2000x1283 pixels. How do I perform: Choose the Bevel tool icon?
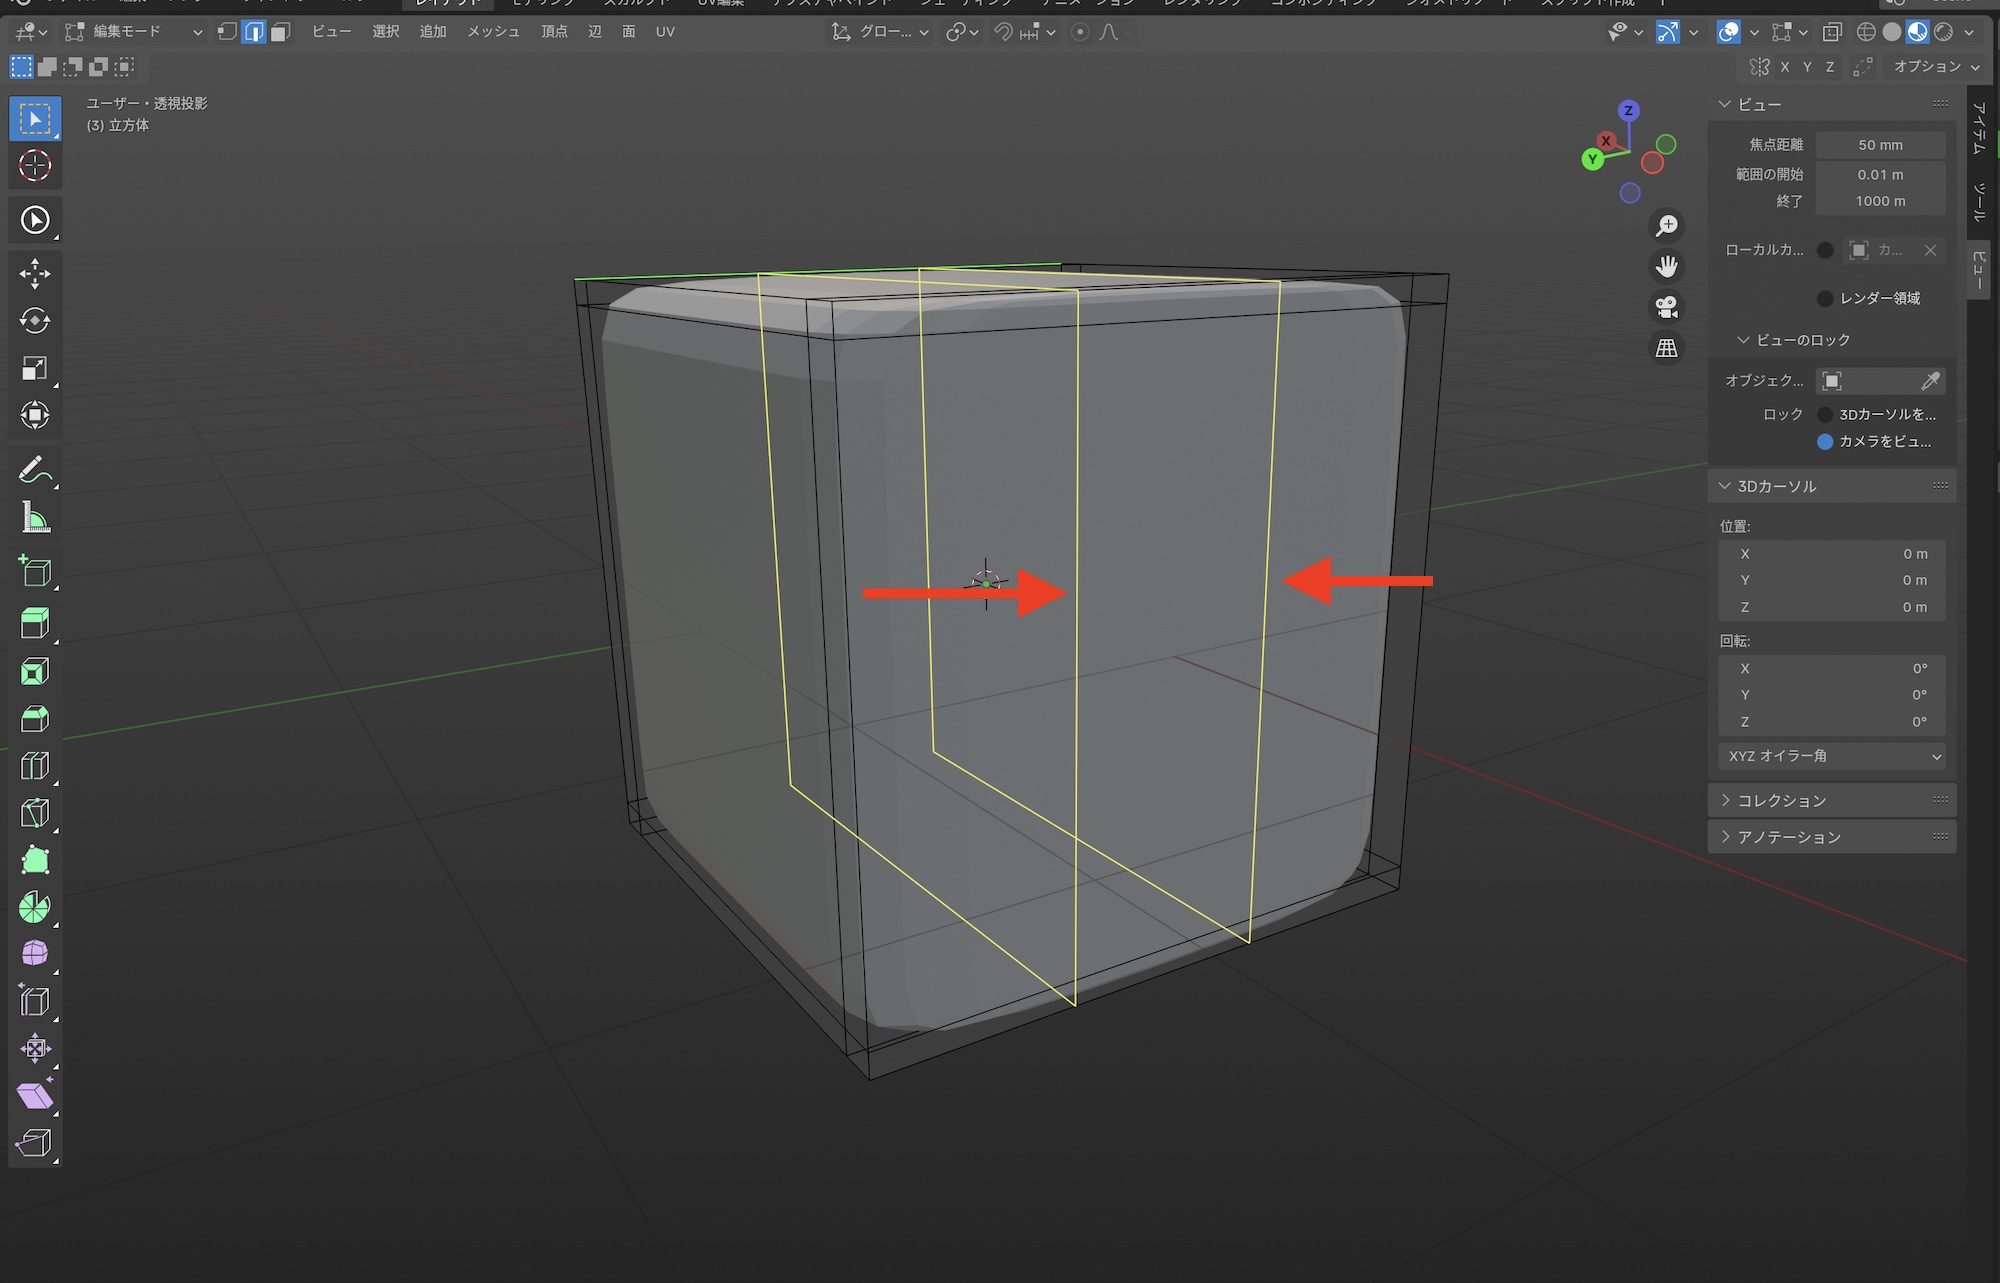coord(35,719)
